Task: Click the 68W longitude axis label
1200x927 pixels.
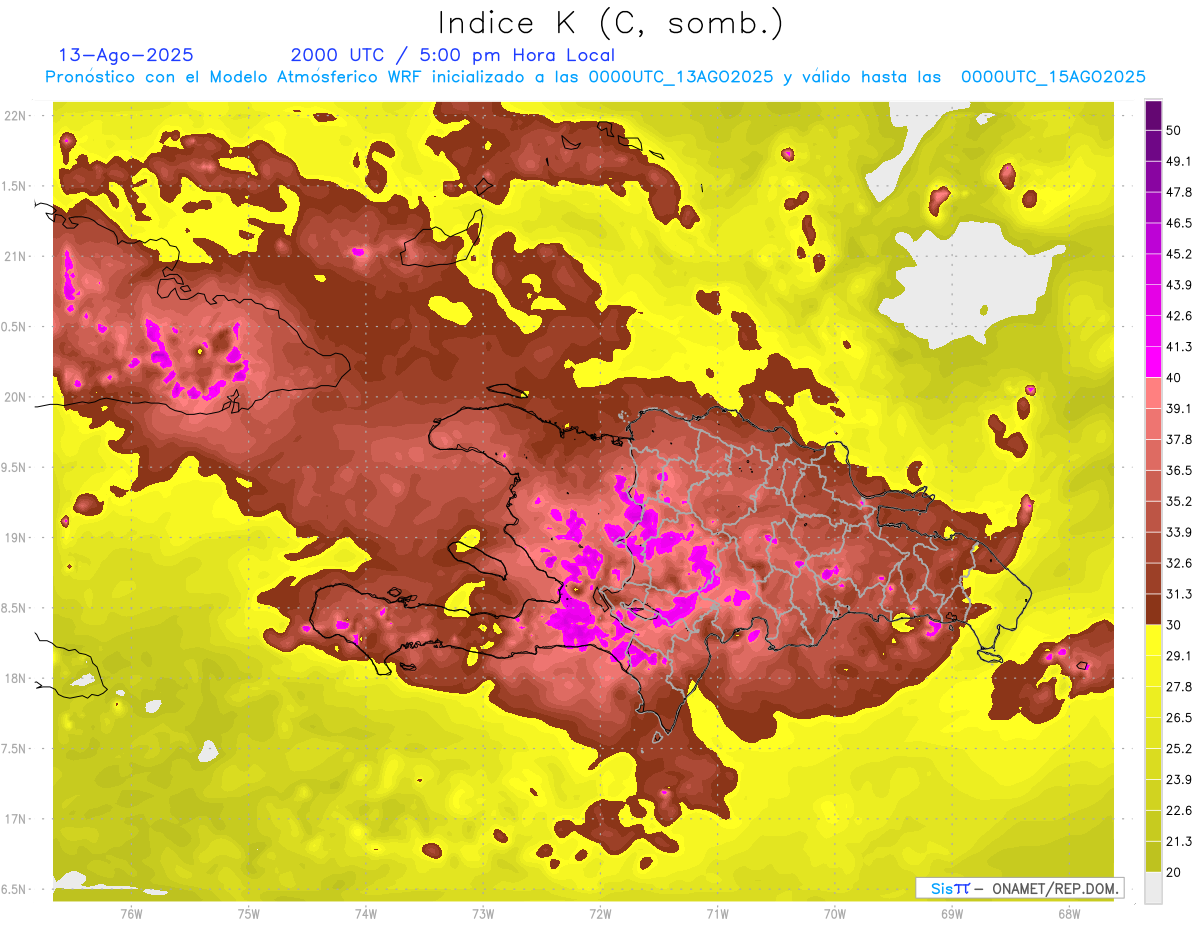Action: pos(1069,914)
